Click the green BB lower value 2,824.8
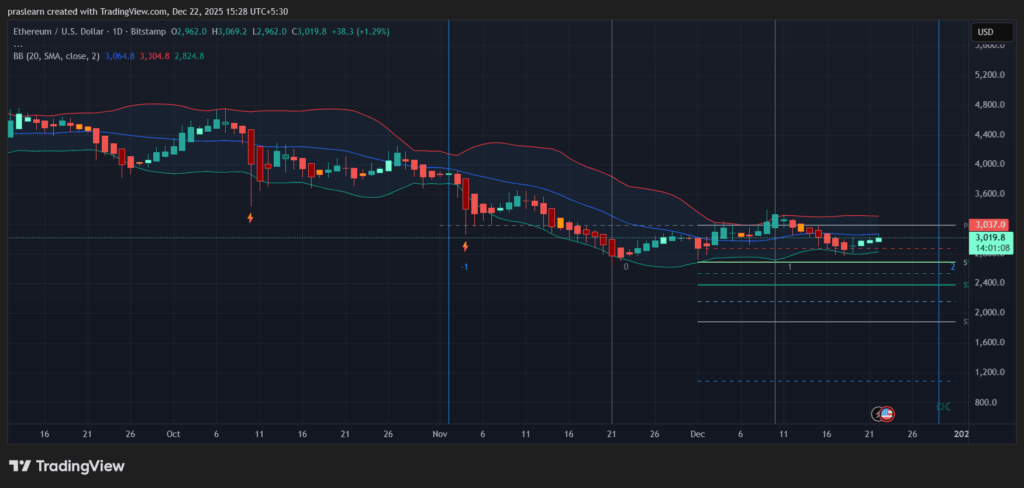The height and width of the screenshot is (488, 1024). [189, 56]
